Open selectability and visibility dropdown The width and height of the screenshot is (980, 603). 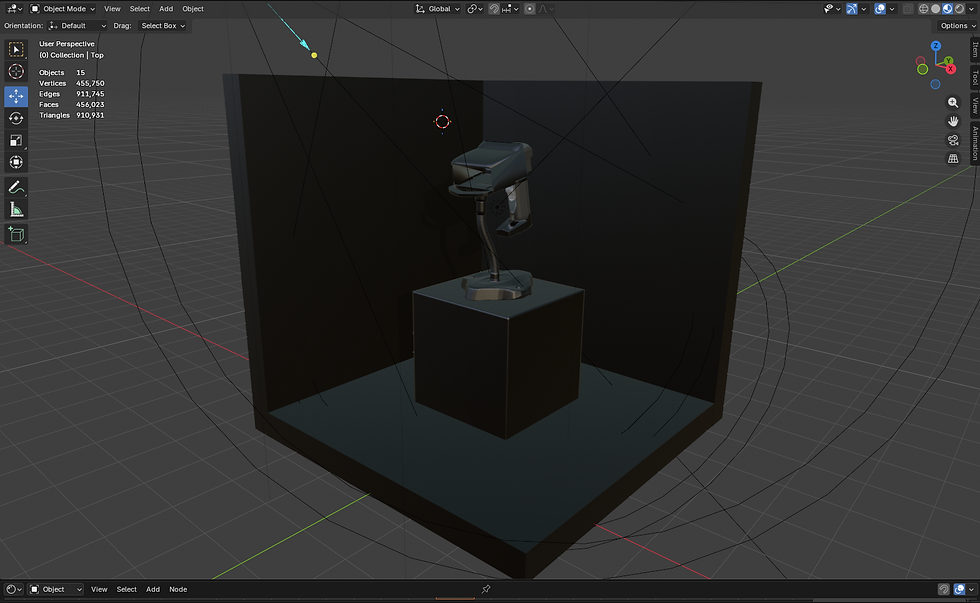coord(832,9)
